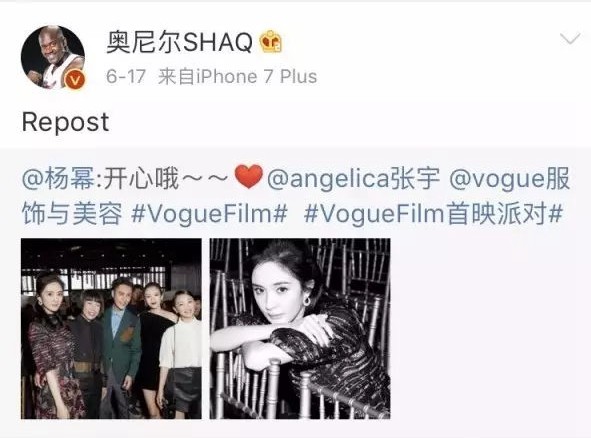The width and height of the screenshot is (591, 438).
Task: Expand the post options chevron
Action: (570, 38)
